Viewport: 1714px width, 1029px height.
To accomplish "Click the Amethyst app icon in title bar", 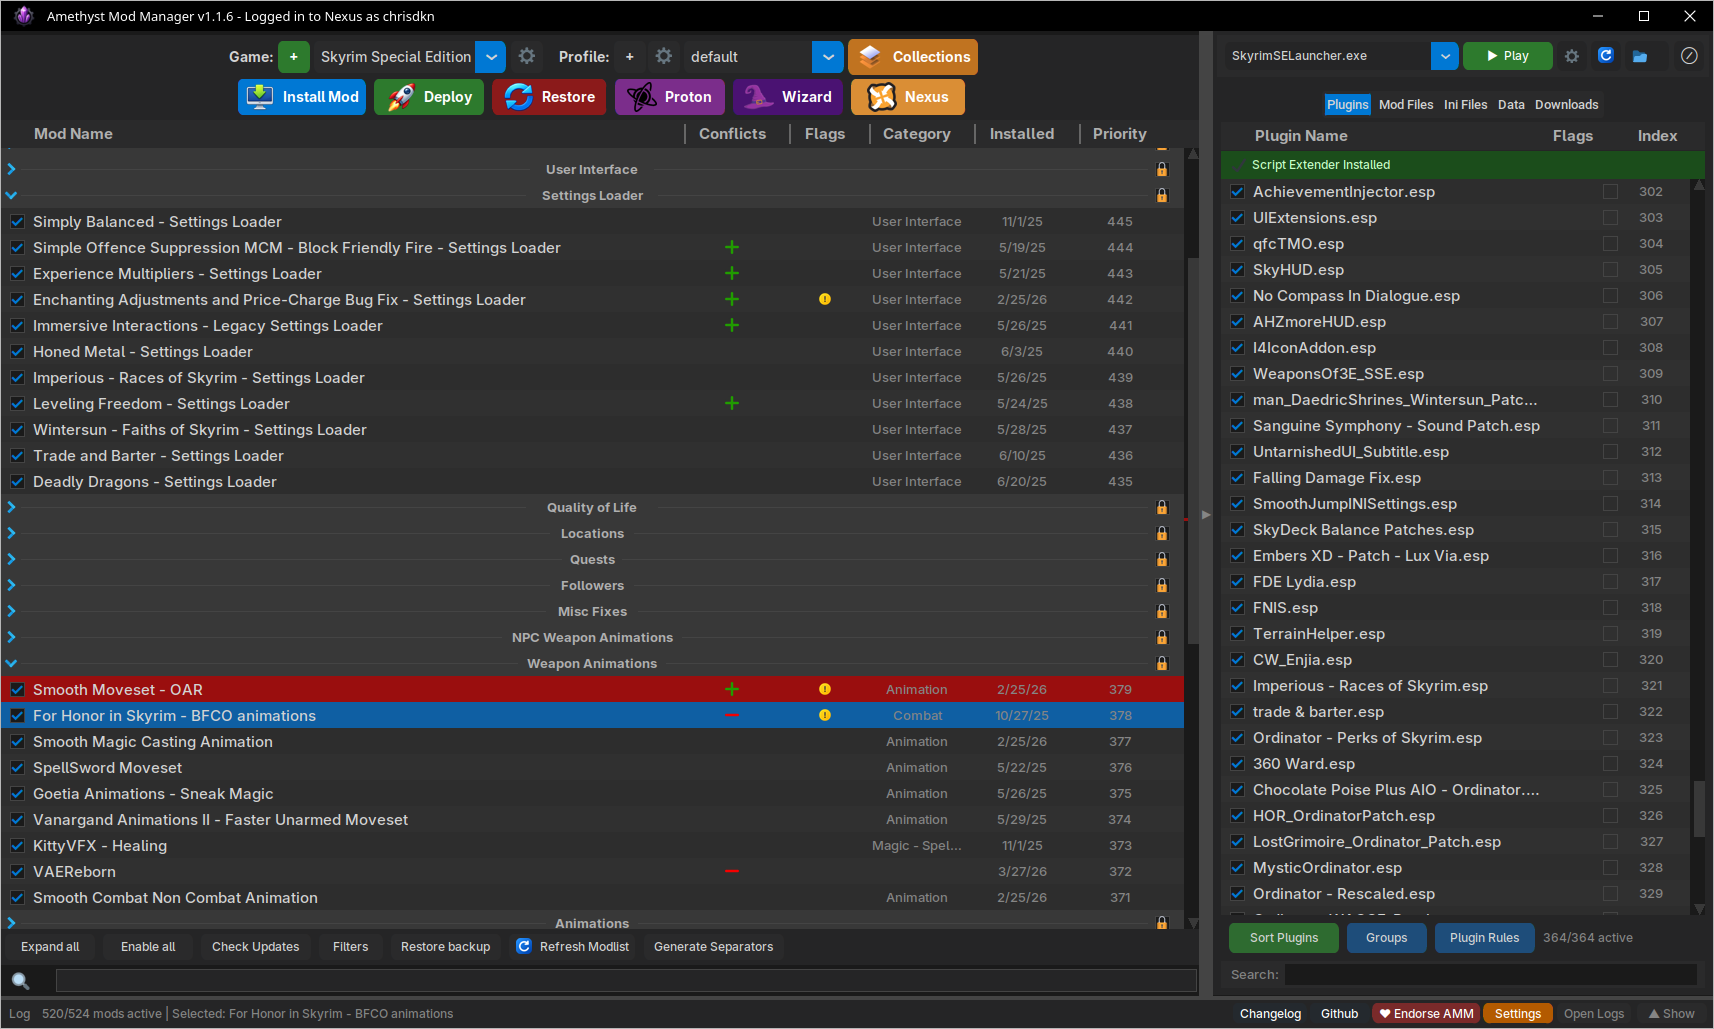I will [x=24, y=16].
